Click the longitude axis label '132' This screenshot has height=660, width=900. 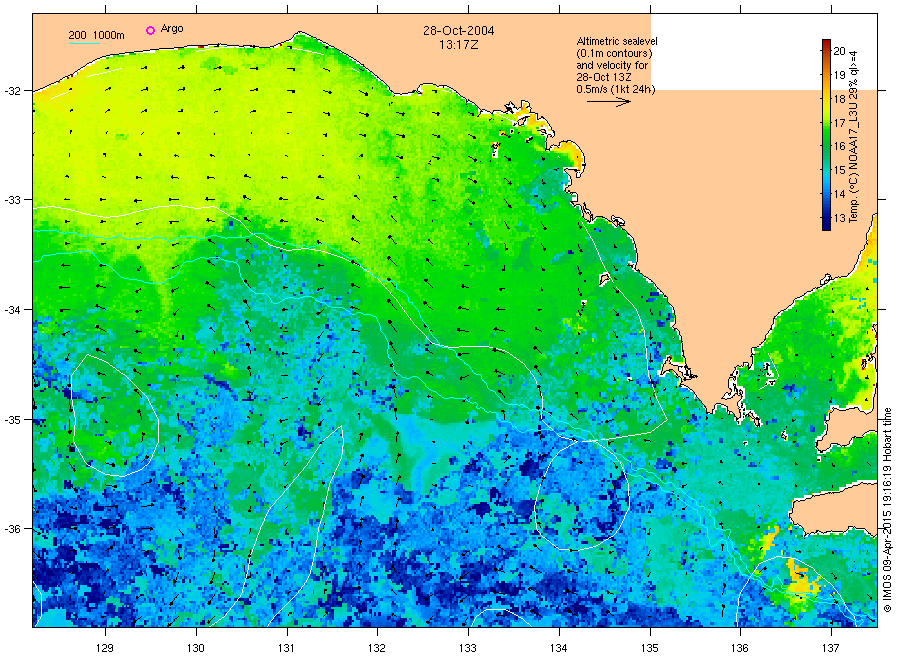pyautogui.click(x=377, y=648)
